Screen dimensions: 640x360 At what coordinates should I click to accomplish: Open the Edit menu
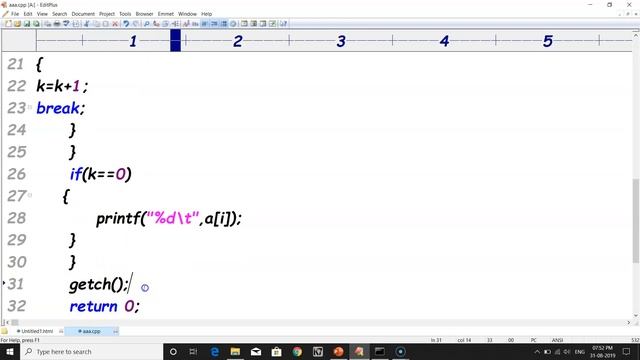coord(28,14)
